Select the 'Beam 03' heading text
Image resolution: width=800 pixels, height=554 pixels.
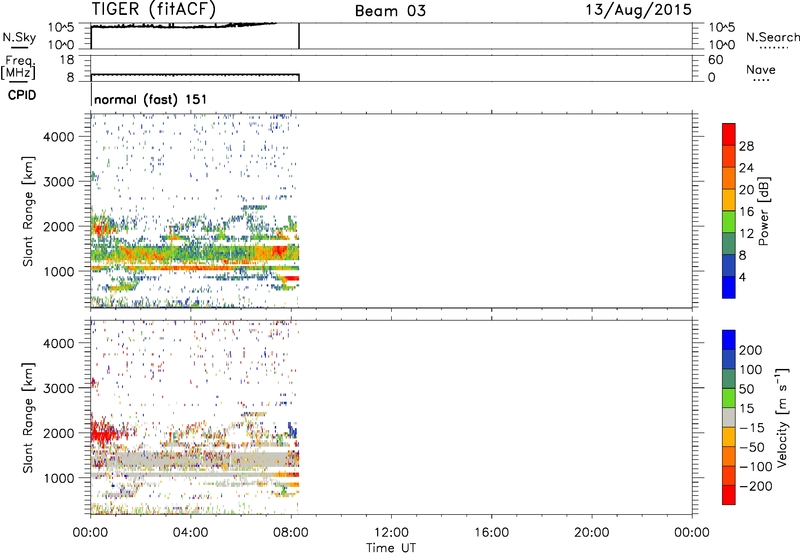click(390, 11)
